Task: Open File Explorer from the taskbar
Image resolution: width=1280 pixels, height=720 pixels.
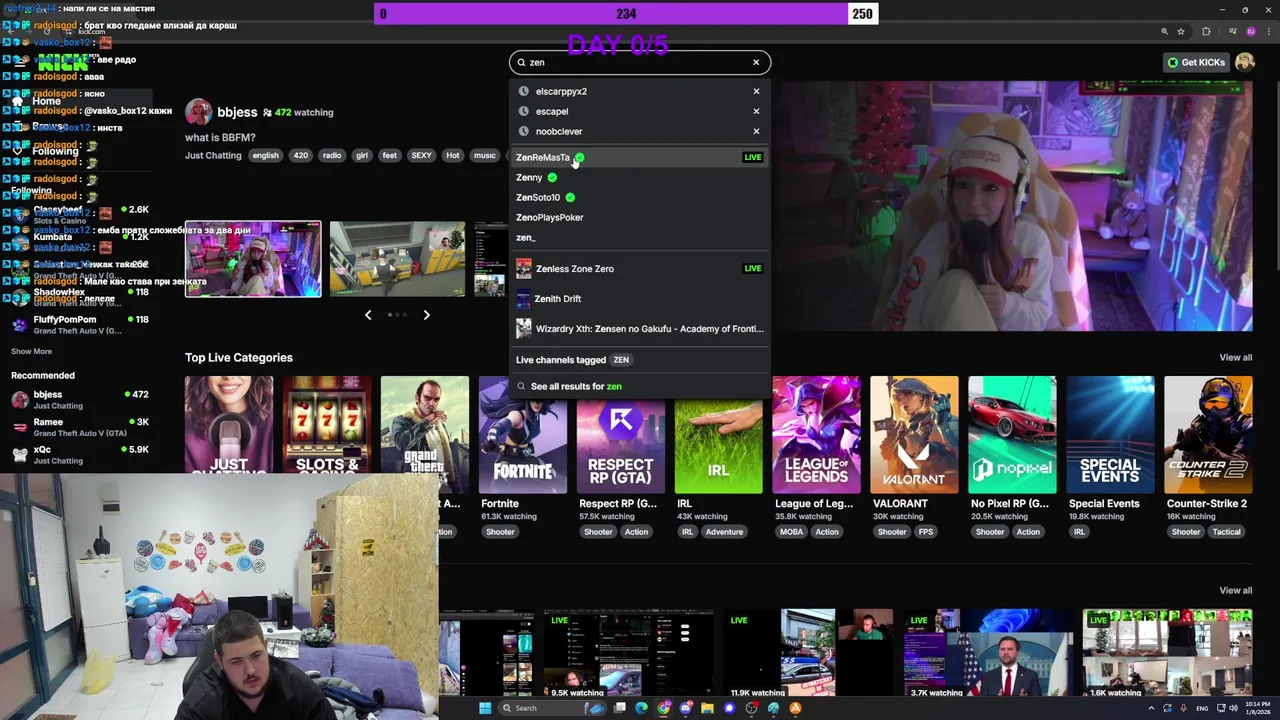Action: (707, 708)
